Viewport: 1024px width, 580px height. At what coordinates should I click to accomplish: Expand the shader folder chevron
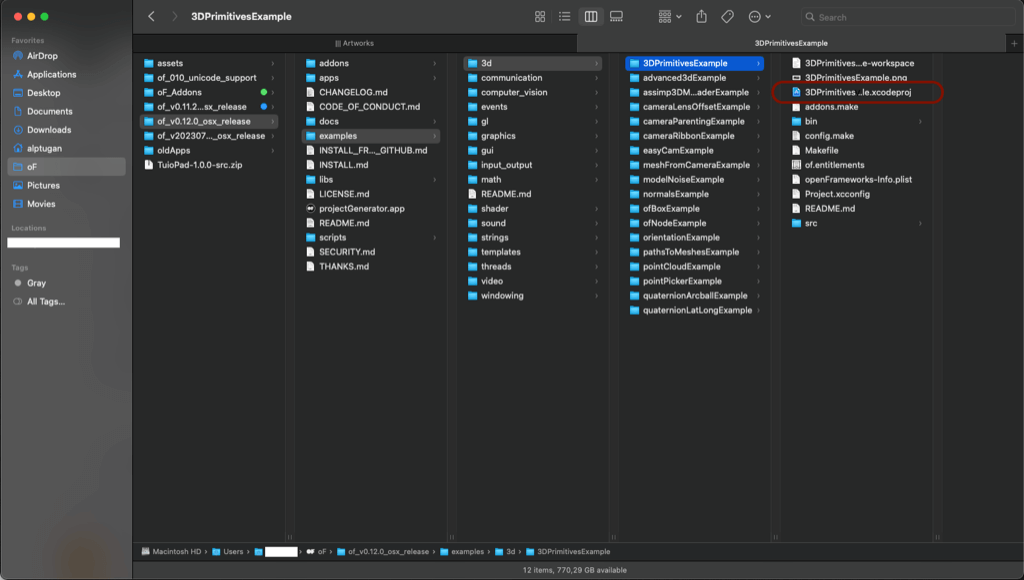[x=596, y=208]
